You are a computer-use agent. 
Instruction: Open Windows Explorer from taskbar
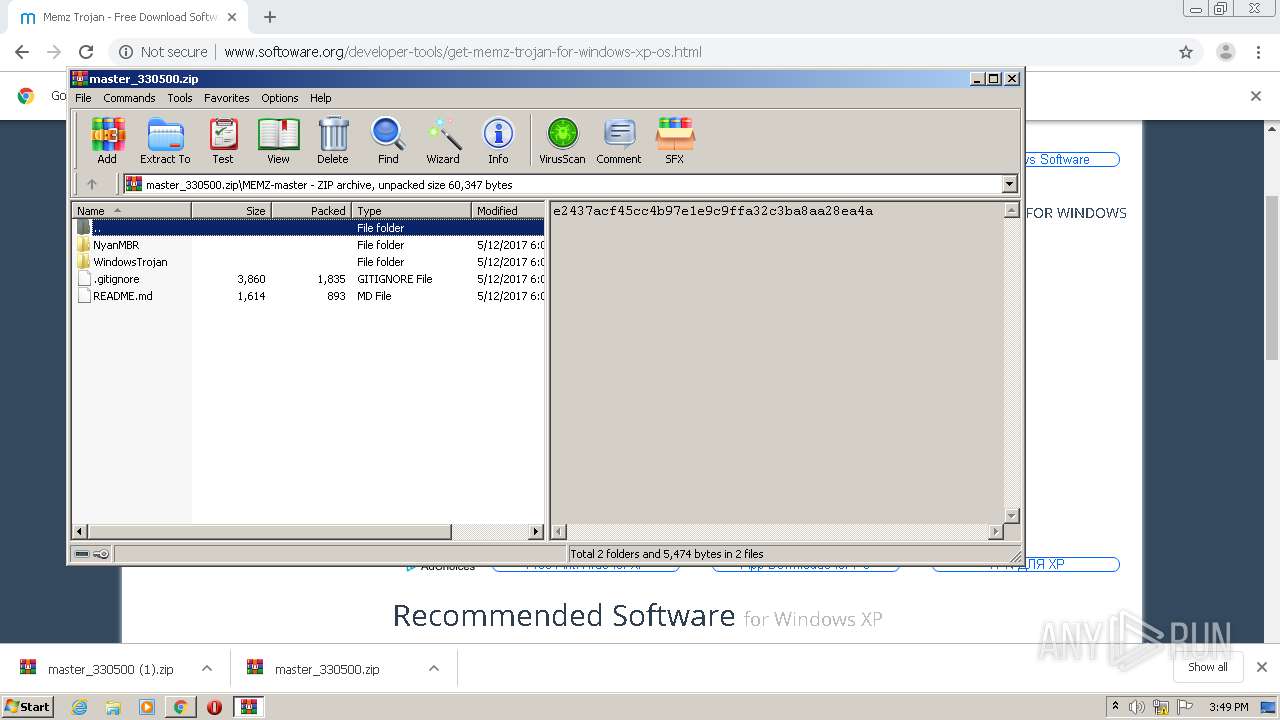coord(113,707)
